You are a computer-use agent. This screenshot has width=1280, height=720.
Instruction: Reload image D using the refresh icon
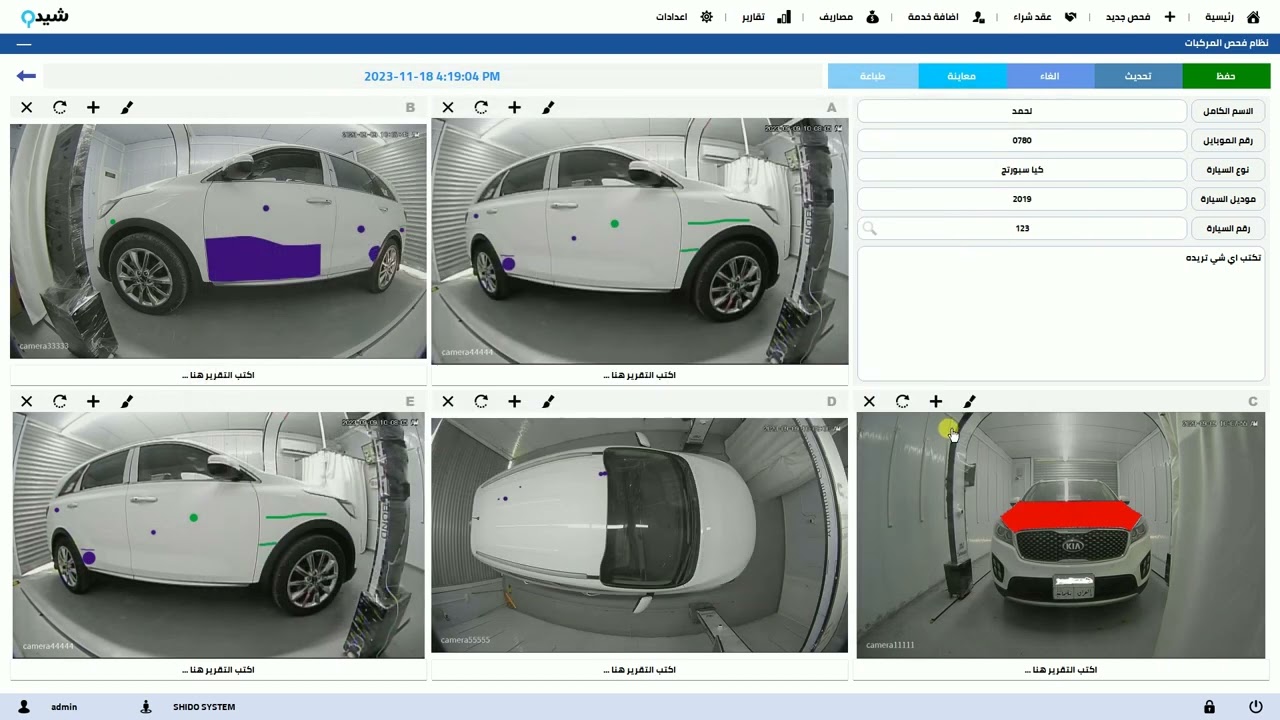481,401
